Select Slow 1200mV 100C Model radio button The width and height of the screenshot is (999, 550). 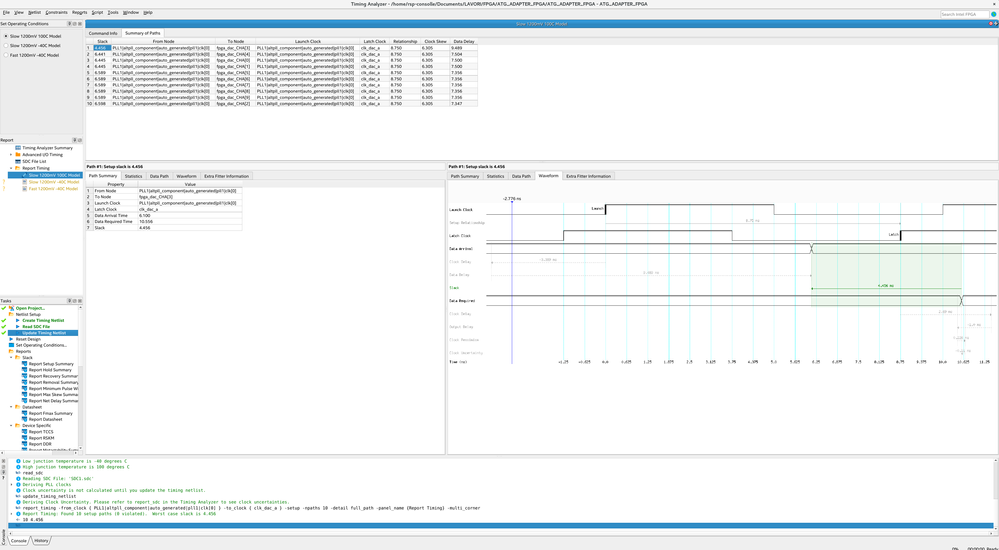[x=6, y=36]
